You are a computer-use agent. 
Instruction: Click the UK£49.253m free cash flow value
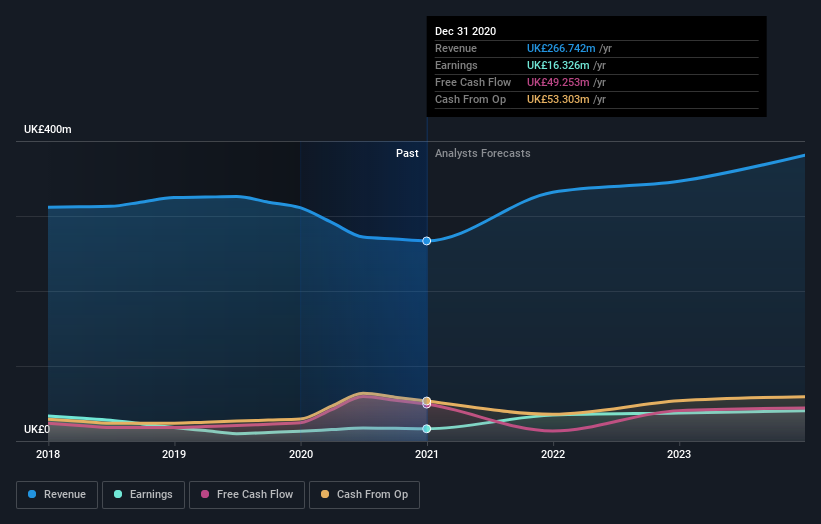pyautogui.click(x=558, y=82)
